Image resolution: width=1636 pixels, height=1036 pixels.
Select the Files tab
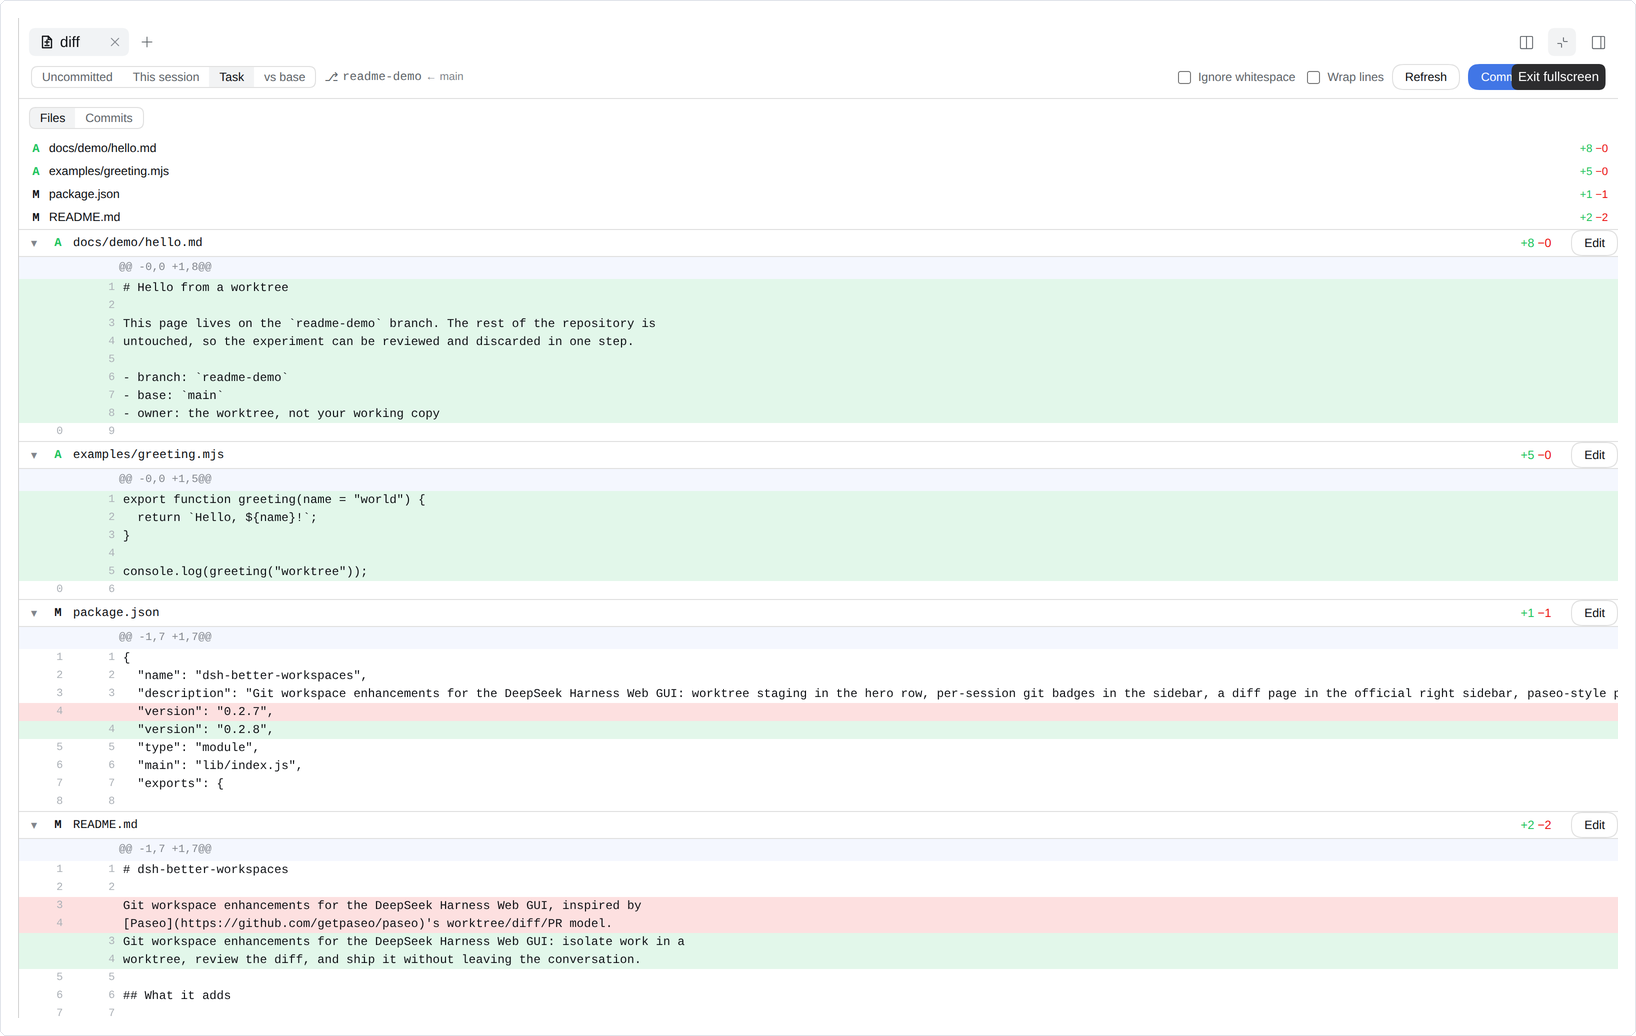[x=52, y=118]
